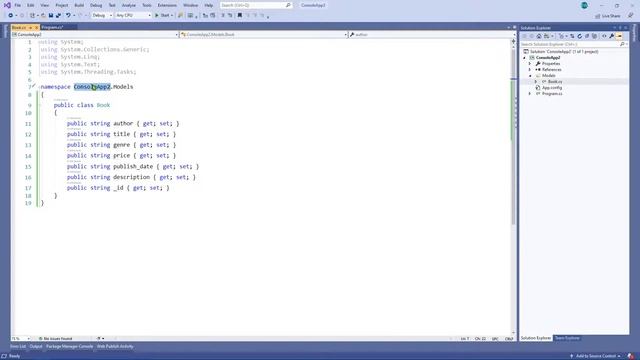Click the No issues found status indicator
This screenshot has width=640, height=360.
tap(56, 339)
